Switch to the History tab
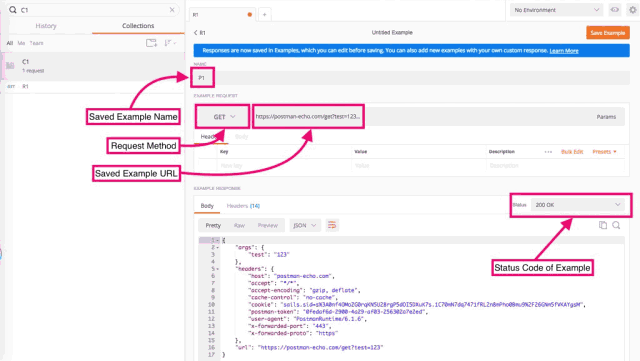This screenshot has height=361, width=640. click(46, 26)
